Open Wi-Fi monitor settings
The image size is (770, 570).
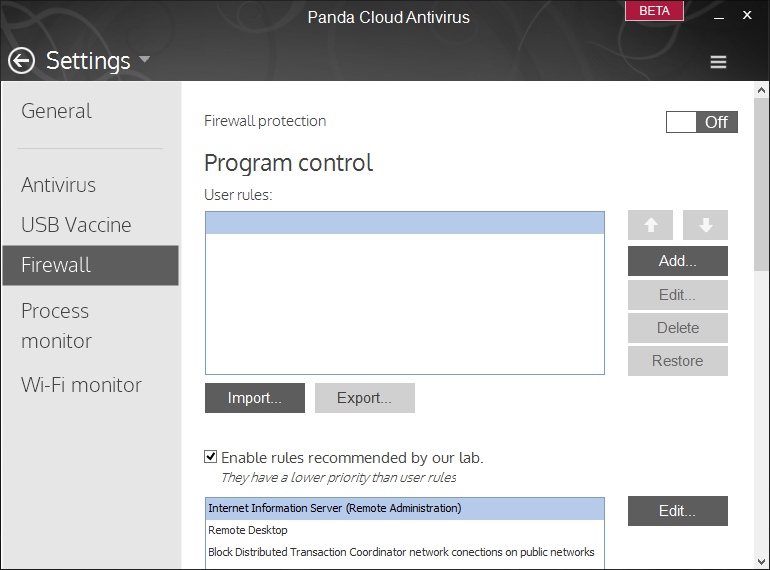click(x=81, y=385)
